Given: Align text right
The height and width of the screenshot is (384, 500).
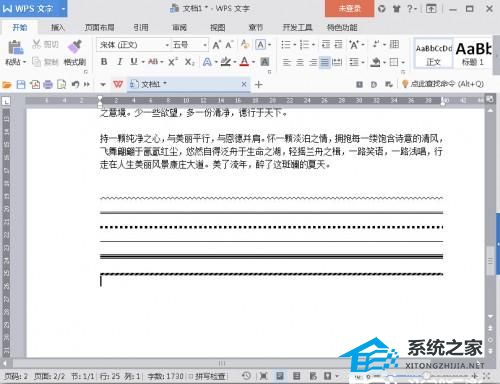Looking at the screenshot, I should point(313,62).
